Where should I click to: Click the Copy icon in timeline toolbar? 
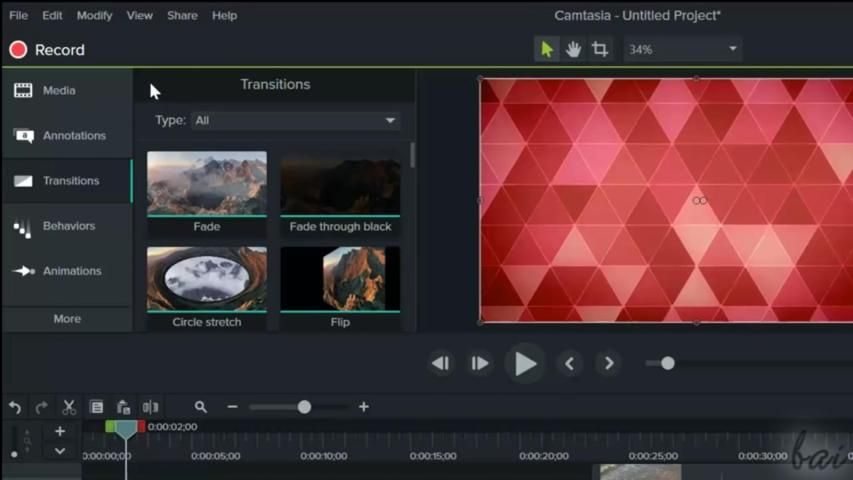96,407
